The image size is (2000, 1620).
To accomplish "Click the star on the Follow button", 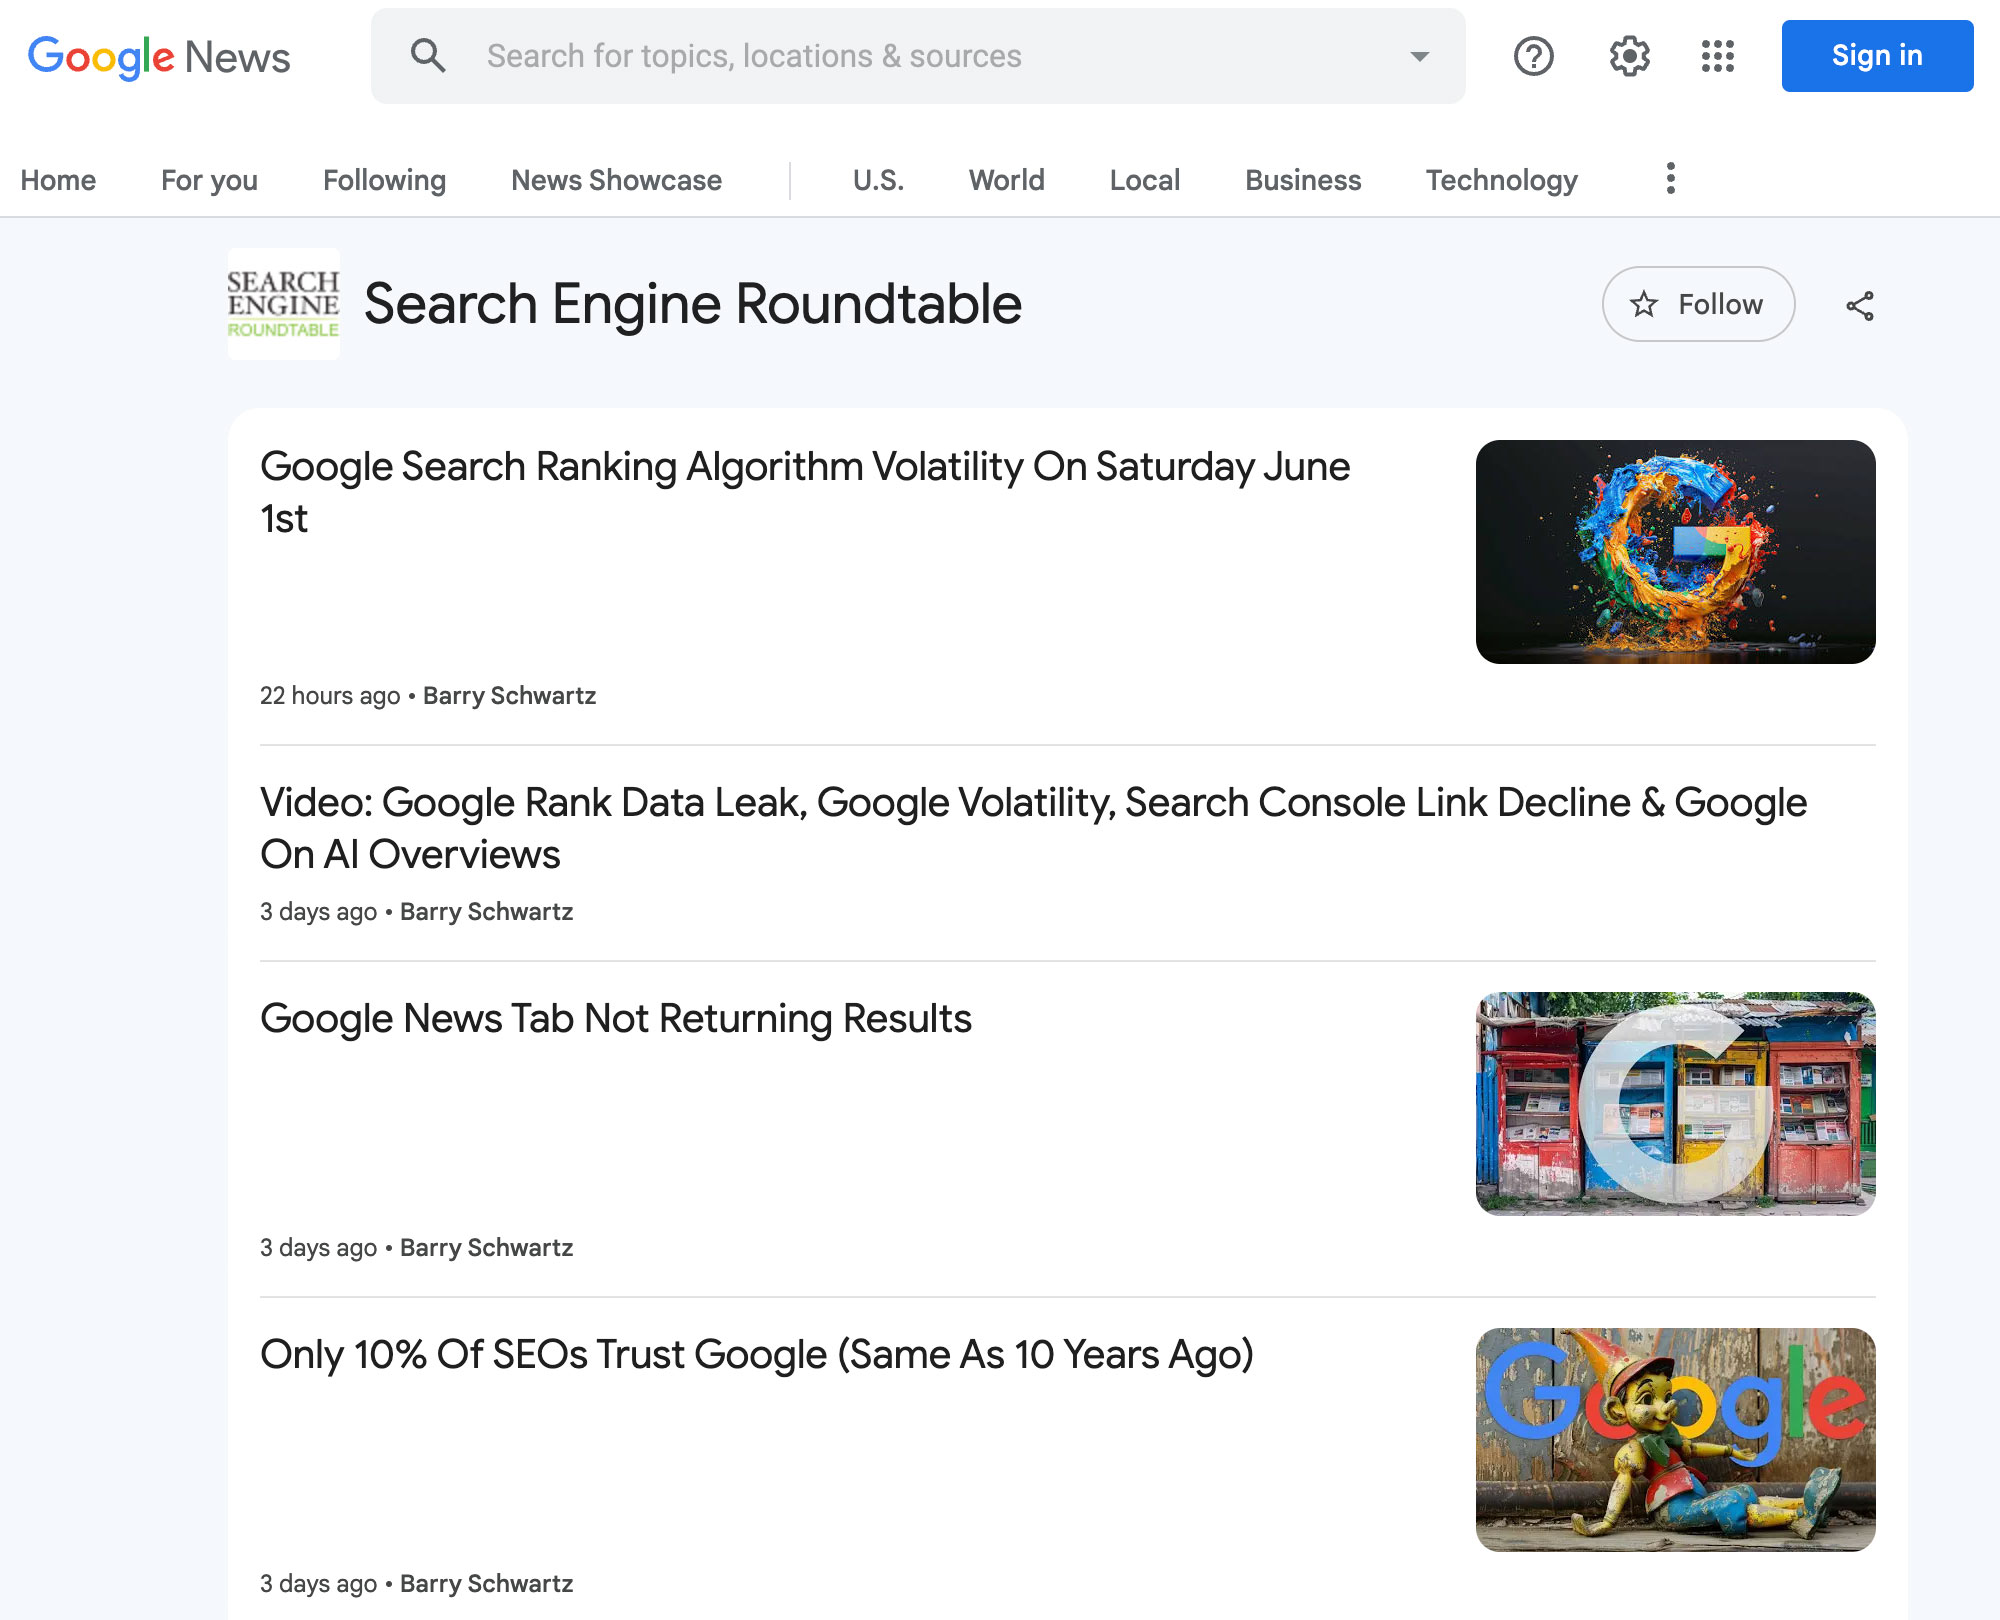I will [1644, 305].
